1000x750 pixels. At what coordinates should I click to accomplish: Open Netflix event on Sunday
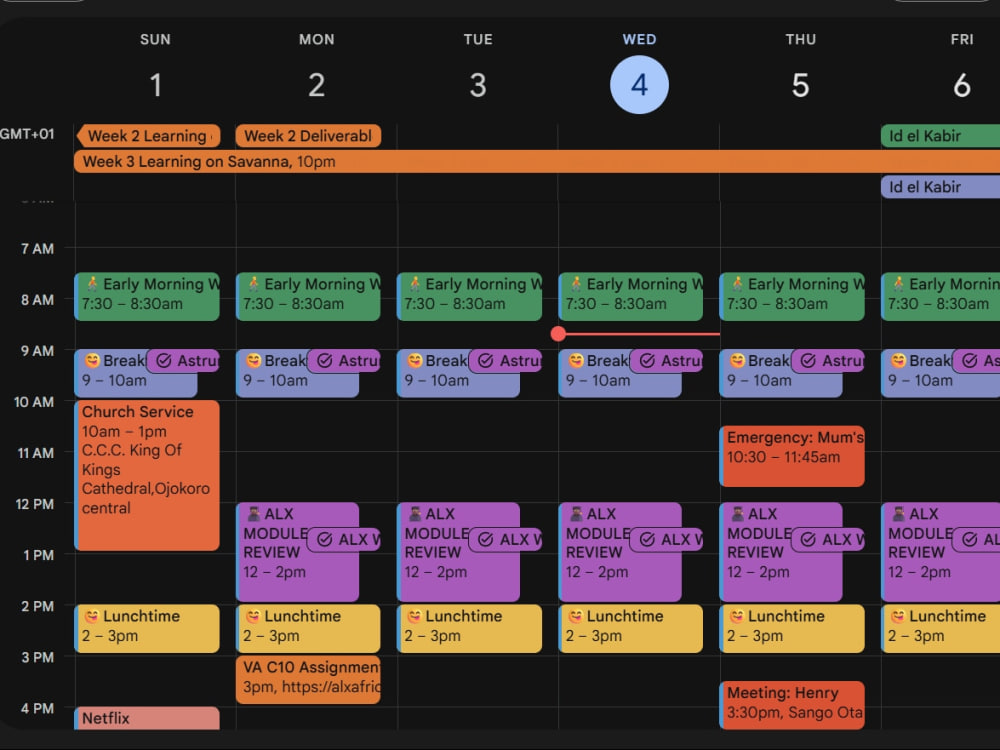(147, 718)
